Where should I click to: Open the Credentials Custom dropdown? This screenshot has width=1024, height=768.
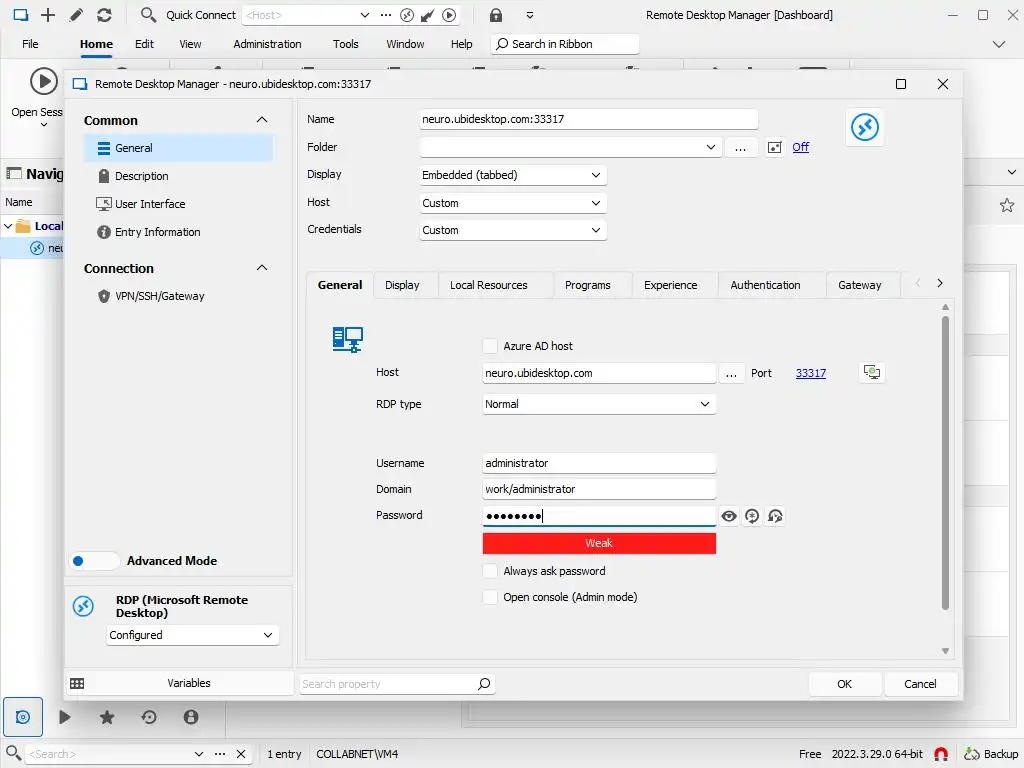513,230
